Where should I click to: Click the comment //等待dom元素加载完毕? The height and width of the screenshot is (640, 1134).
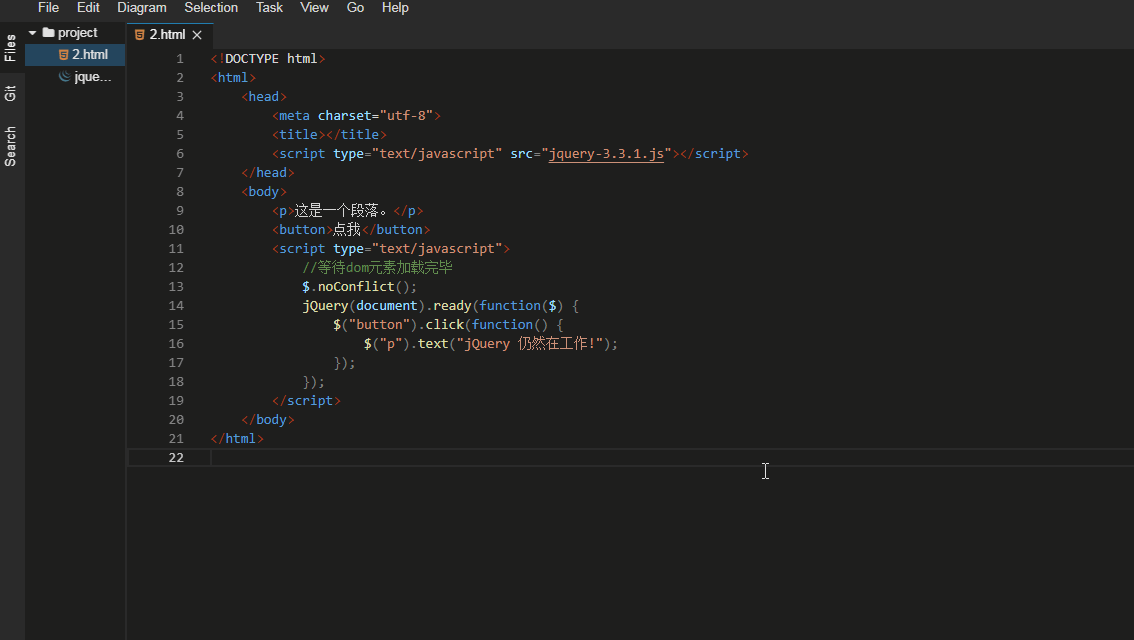point(378,268)
